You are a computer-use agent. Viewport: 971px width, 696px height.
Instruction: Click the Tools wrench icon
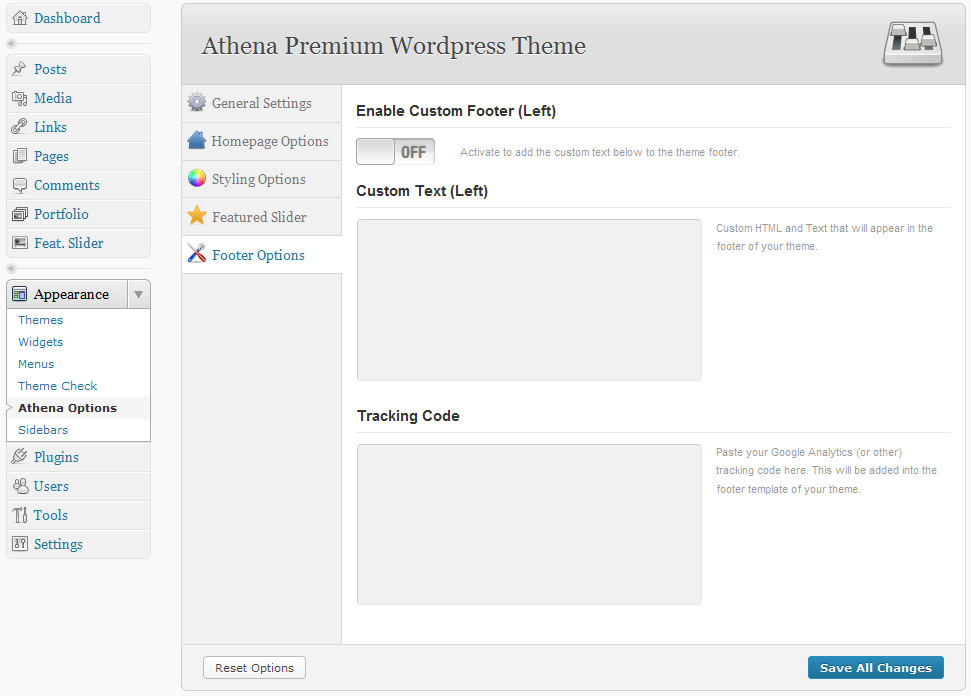20,515
